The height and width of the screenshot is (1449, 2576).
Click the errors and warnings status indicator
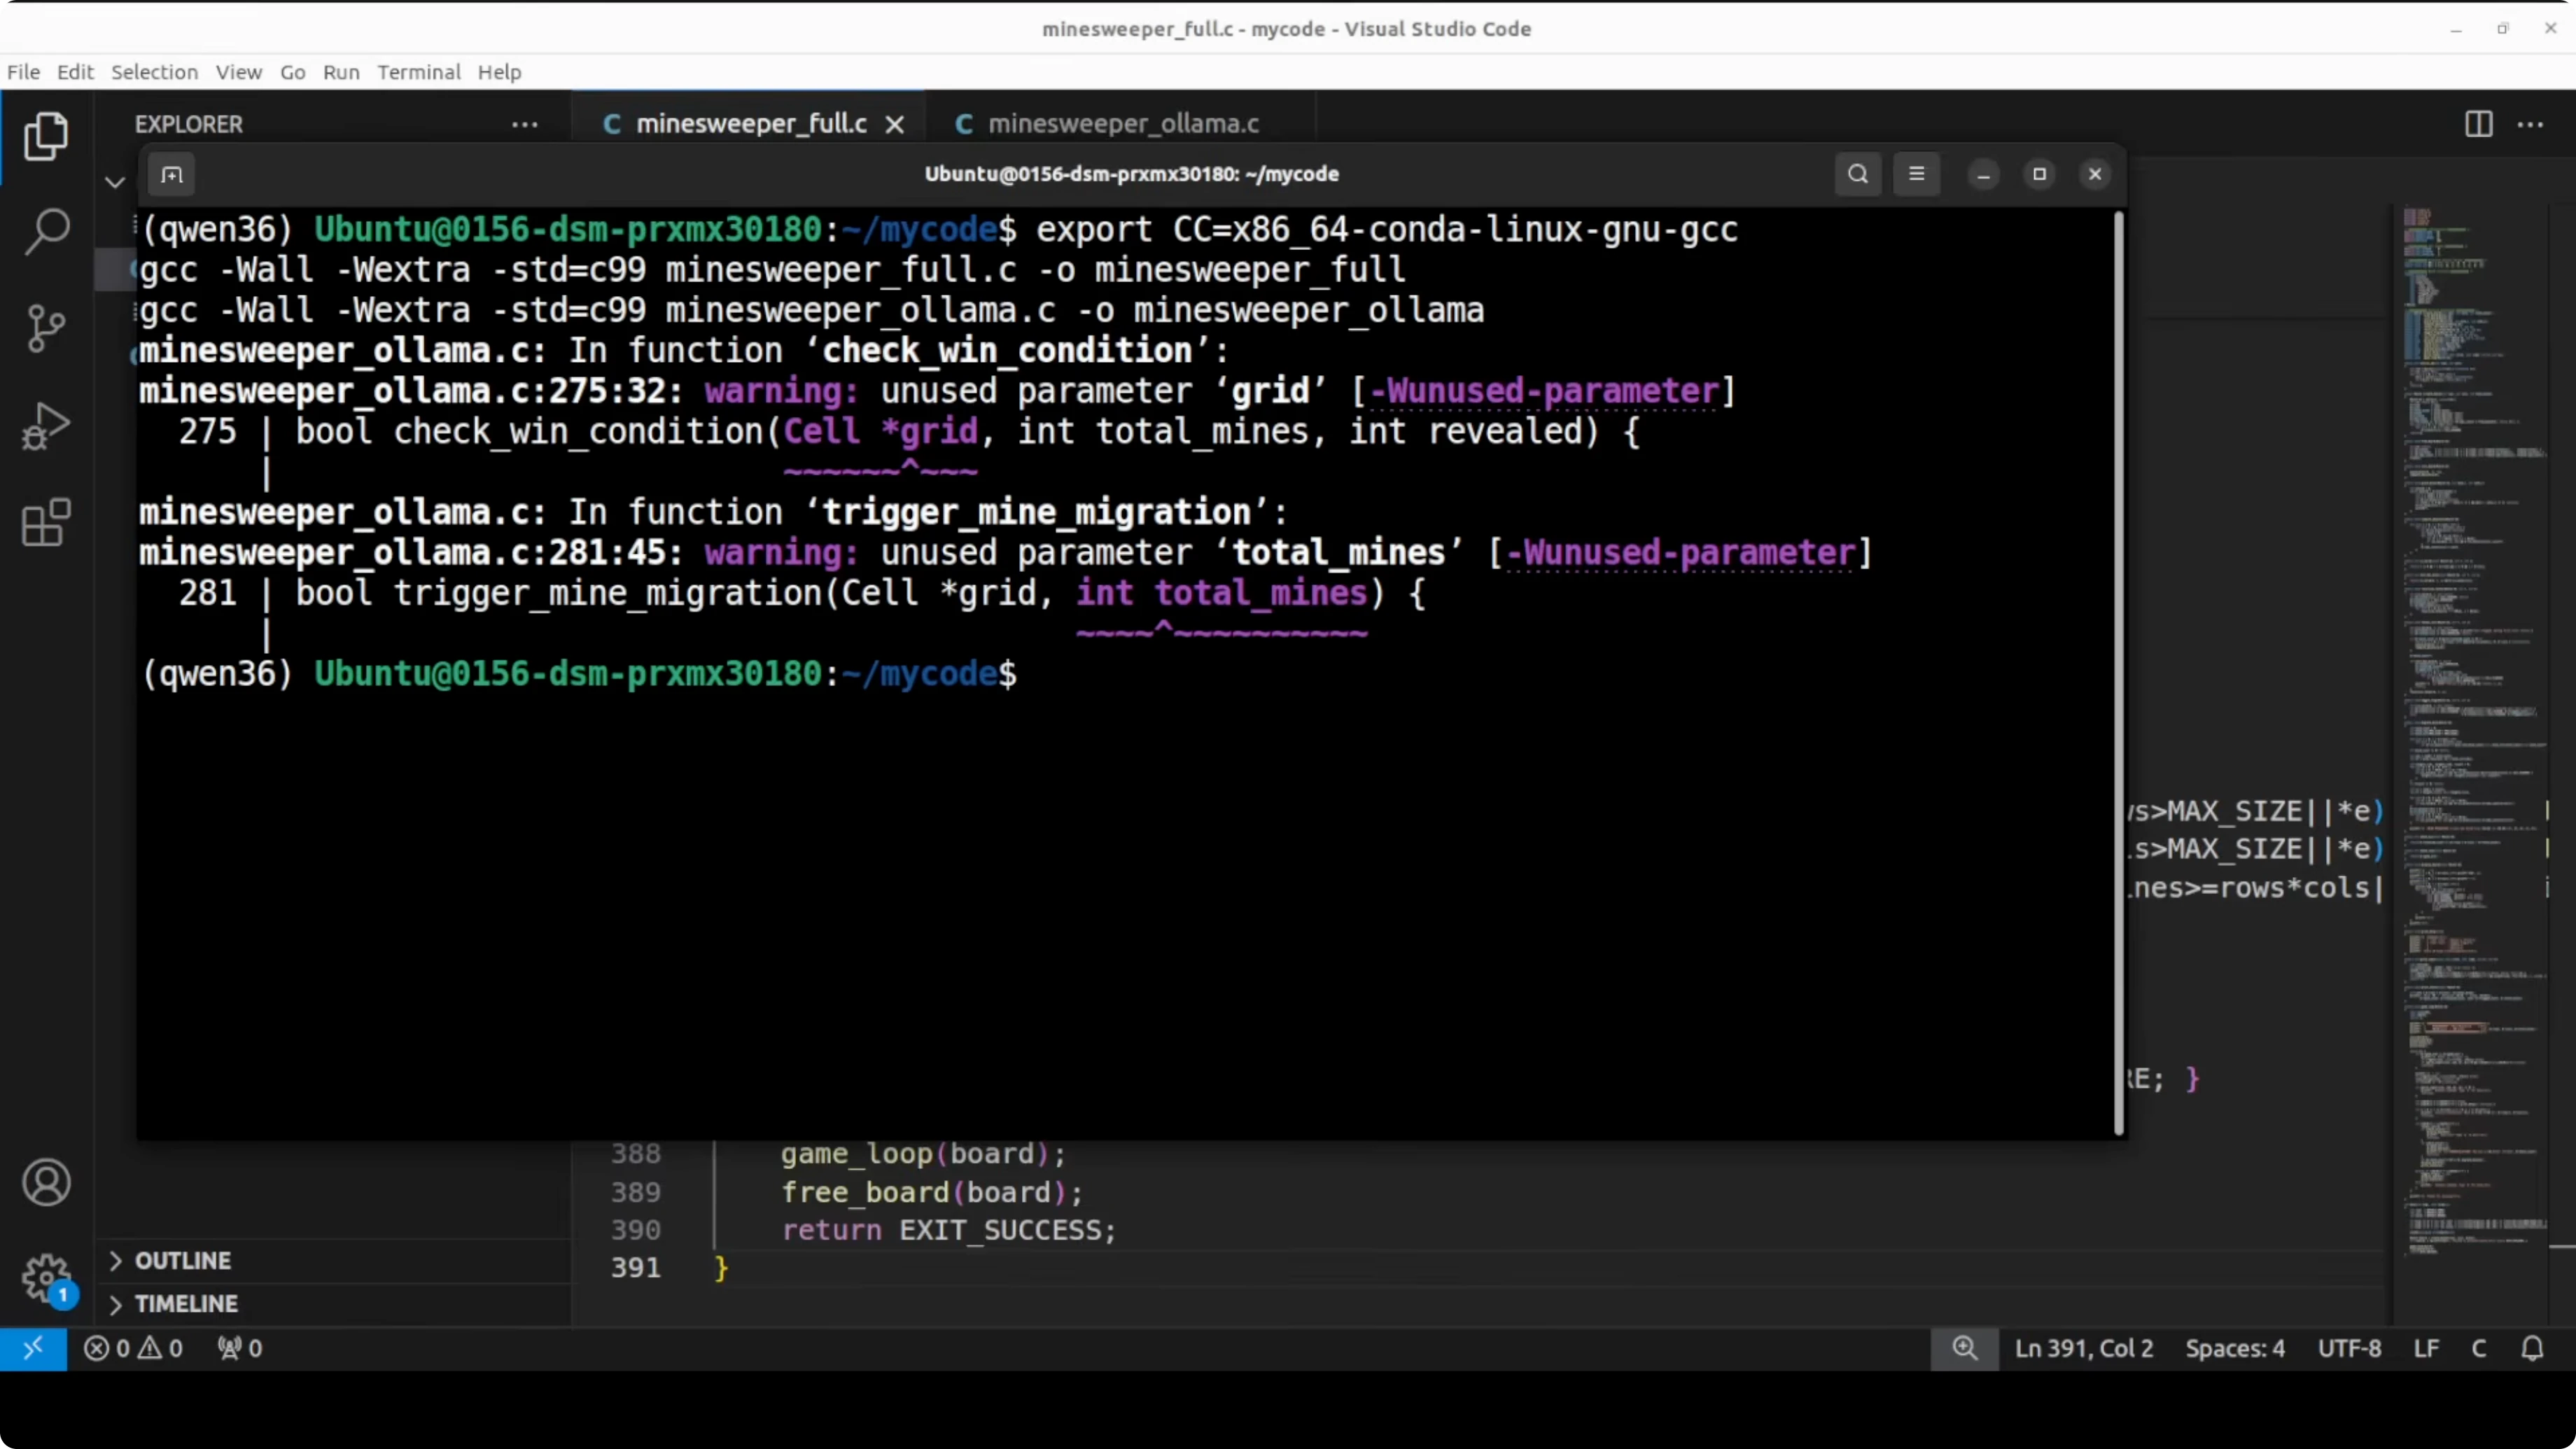[x=134, y=1348]
